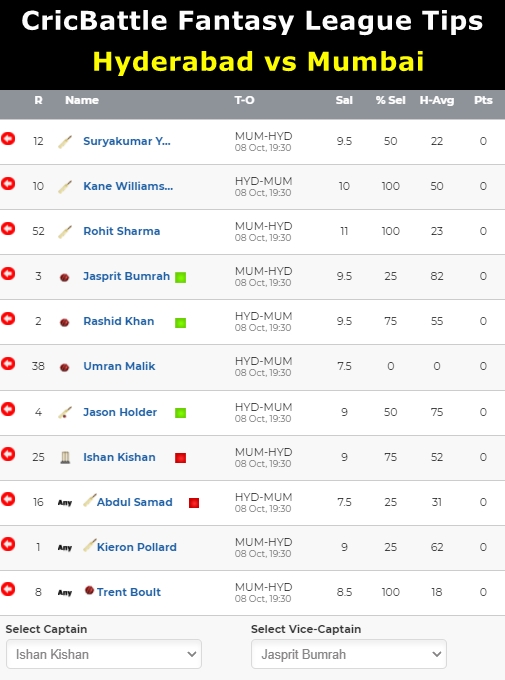The width and height of the screenshot is (505, 680).
Task: Click the ball icon next to Jasprit Bumrah
Action: (65, 277)
